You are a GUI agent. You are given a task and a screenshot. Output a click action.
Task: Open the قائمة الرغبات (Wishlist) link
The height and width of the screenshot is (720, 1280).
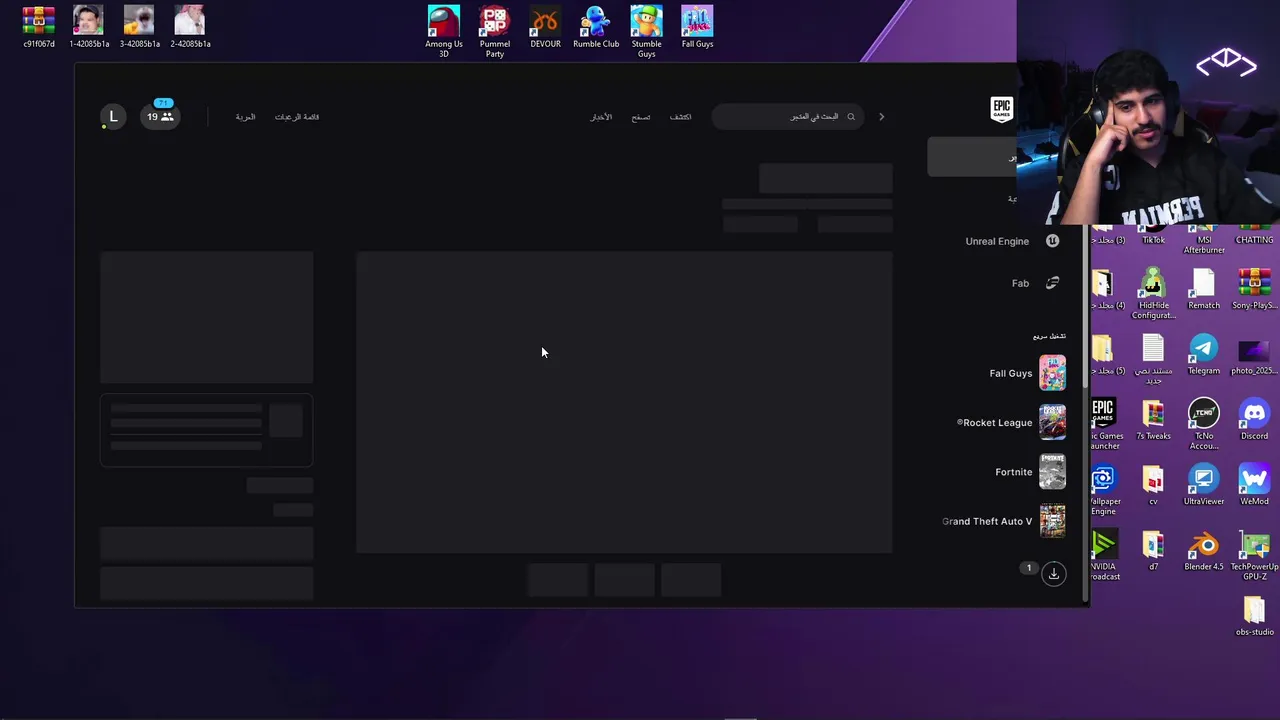tap(297, 117)
